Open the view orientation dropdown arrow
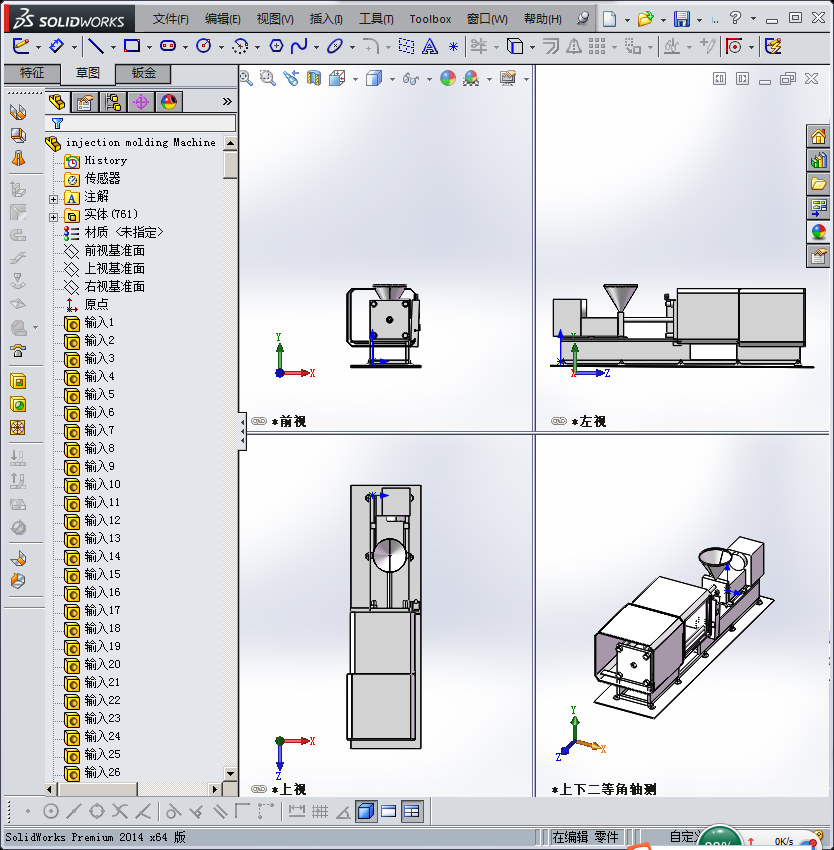Image resolution: width=834 pixels, height=850 pixels. [x=355, y=80]
